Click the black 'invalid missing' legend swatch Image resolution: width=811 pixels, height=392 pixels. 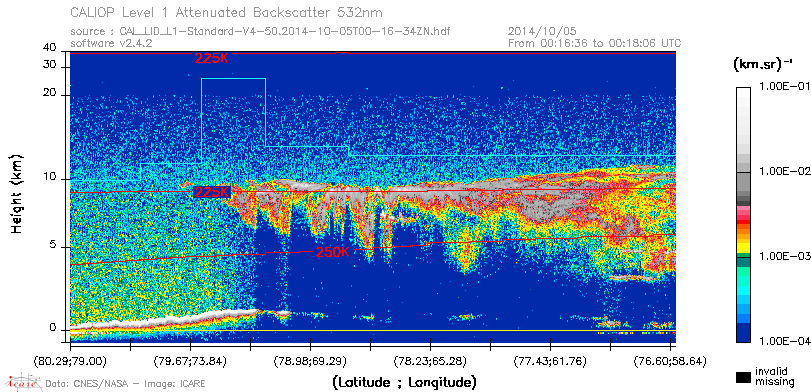743,378
